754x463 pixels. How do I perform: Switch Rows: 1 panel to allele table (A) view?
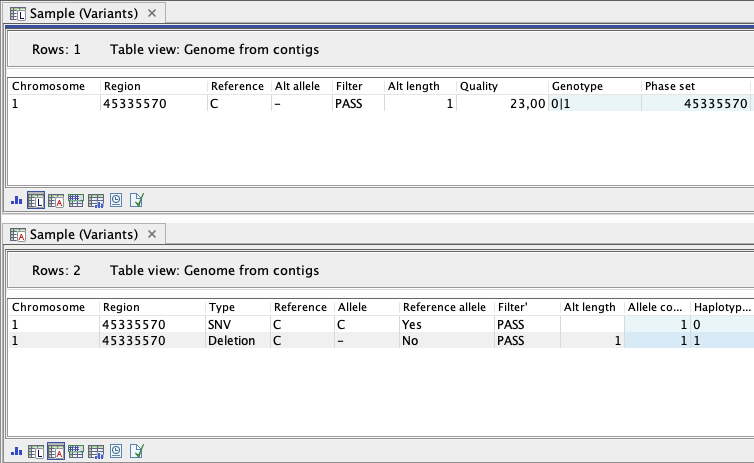click(56, 200)
